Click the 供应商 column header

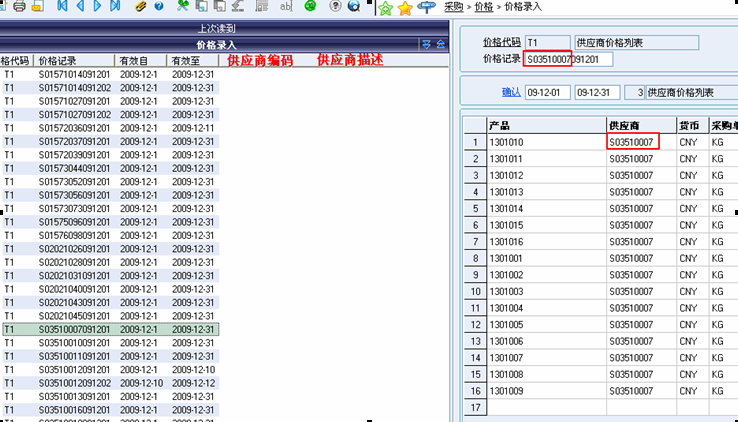point(624,126)
